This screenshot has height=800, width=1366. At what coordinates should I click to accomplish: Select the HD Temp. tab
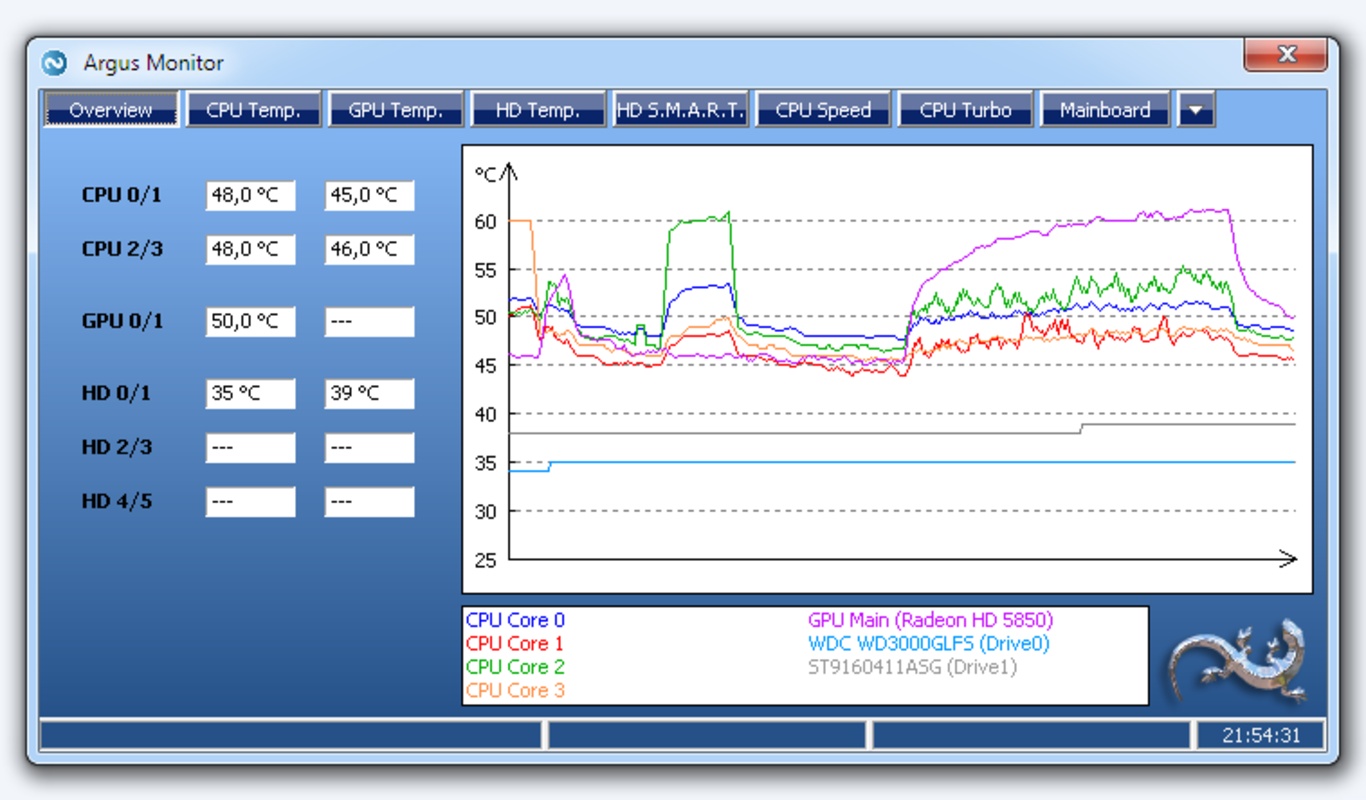point(538,110)
